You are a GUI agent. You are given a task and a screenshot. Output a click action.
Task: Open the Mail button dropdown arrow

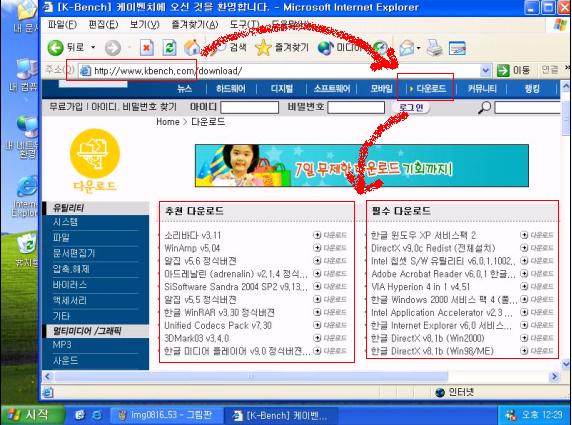point(418,48)
